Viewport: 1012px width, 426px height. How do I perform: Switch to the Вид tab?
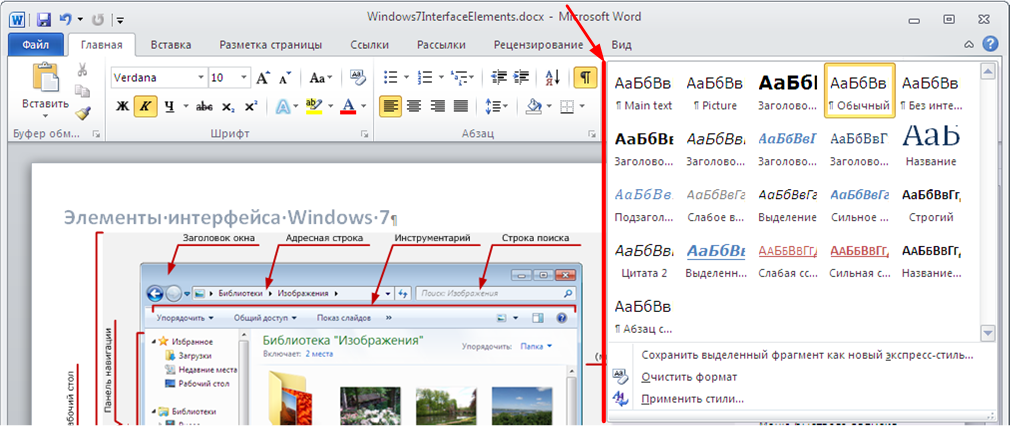[622, 45]
